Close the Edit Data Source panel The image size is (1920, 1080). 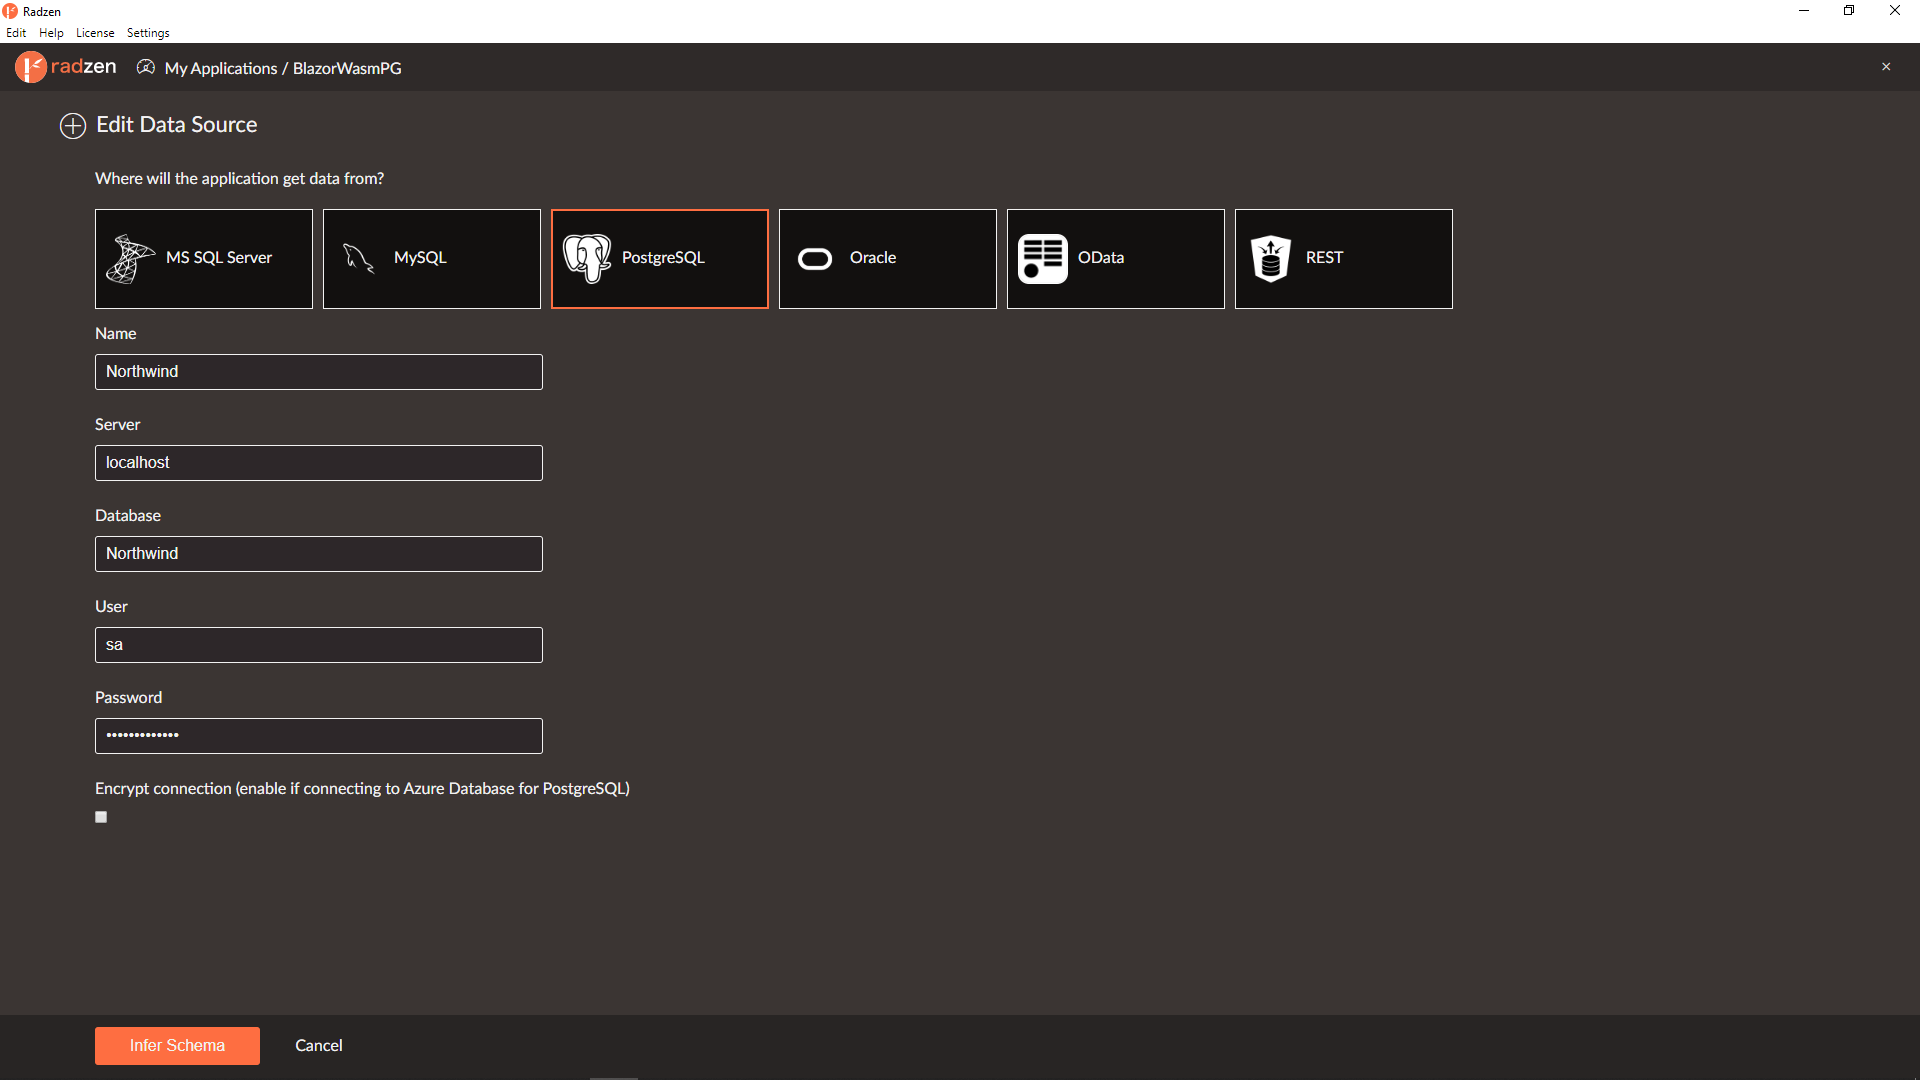pos(1886,67)
